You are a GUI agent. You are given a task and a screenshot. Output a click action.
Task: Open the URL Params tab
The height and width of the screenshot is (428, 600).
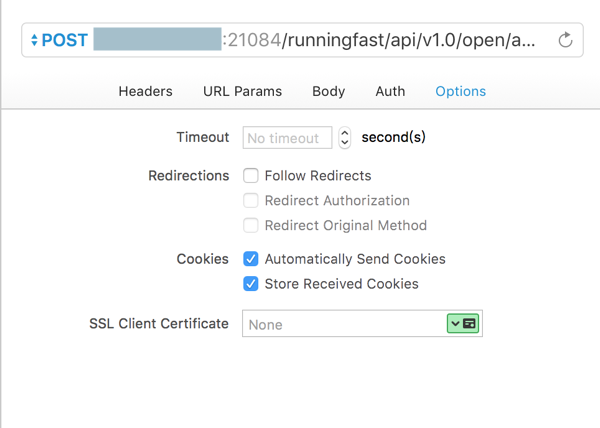pyautogui.click(x=242, y=91)
